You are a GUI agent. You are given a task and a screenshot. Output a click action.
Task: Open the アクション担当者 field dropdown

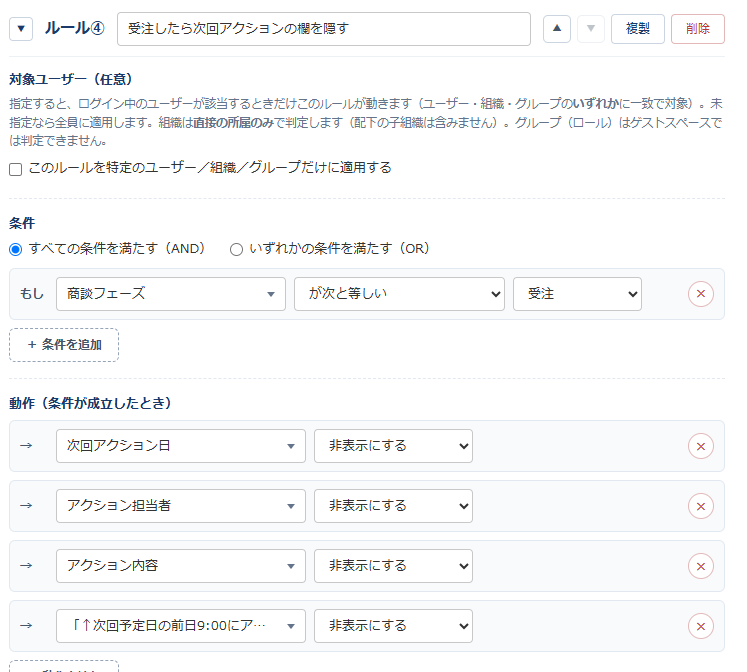pyautogui.click(x=180, y=506)
